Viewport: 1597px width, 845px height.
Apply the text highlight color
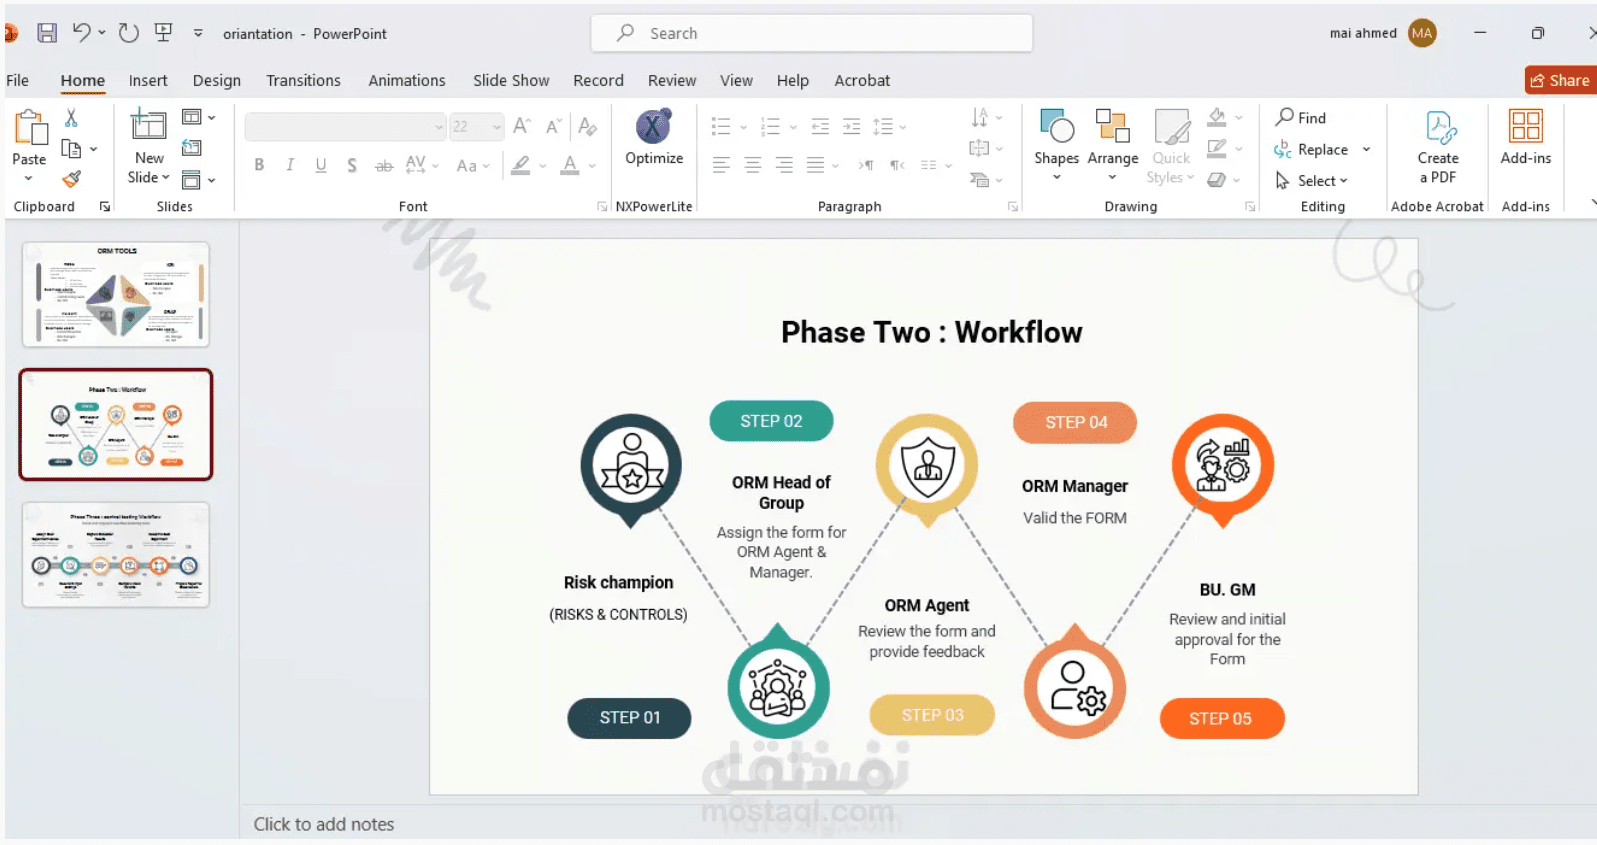(x=521, y=165)
